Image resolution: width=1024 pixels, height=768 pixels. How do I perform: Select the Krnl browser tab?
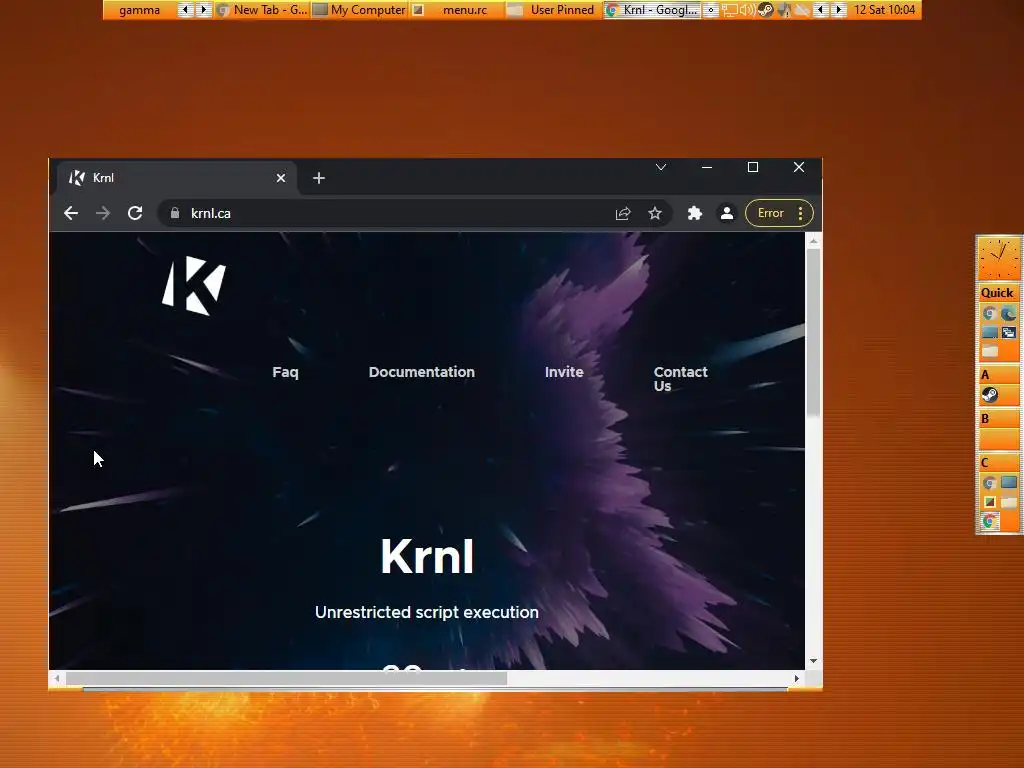pos(175,178)
